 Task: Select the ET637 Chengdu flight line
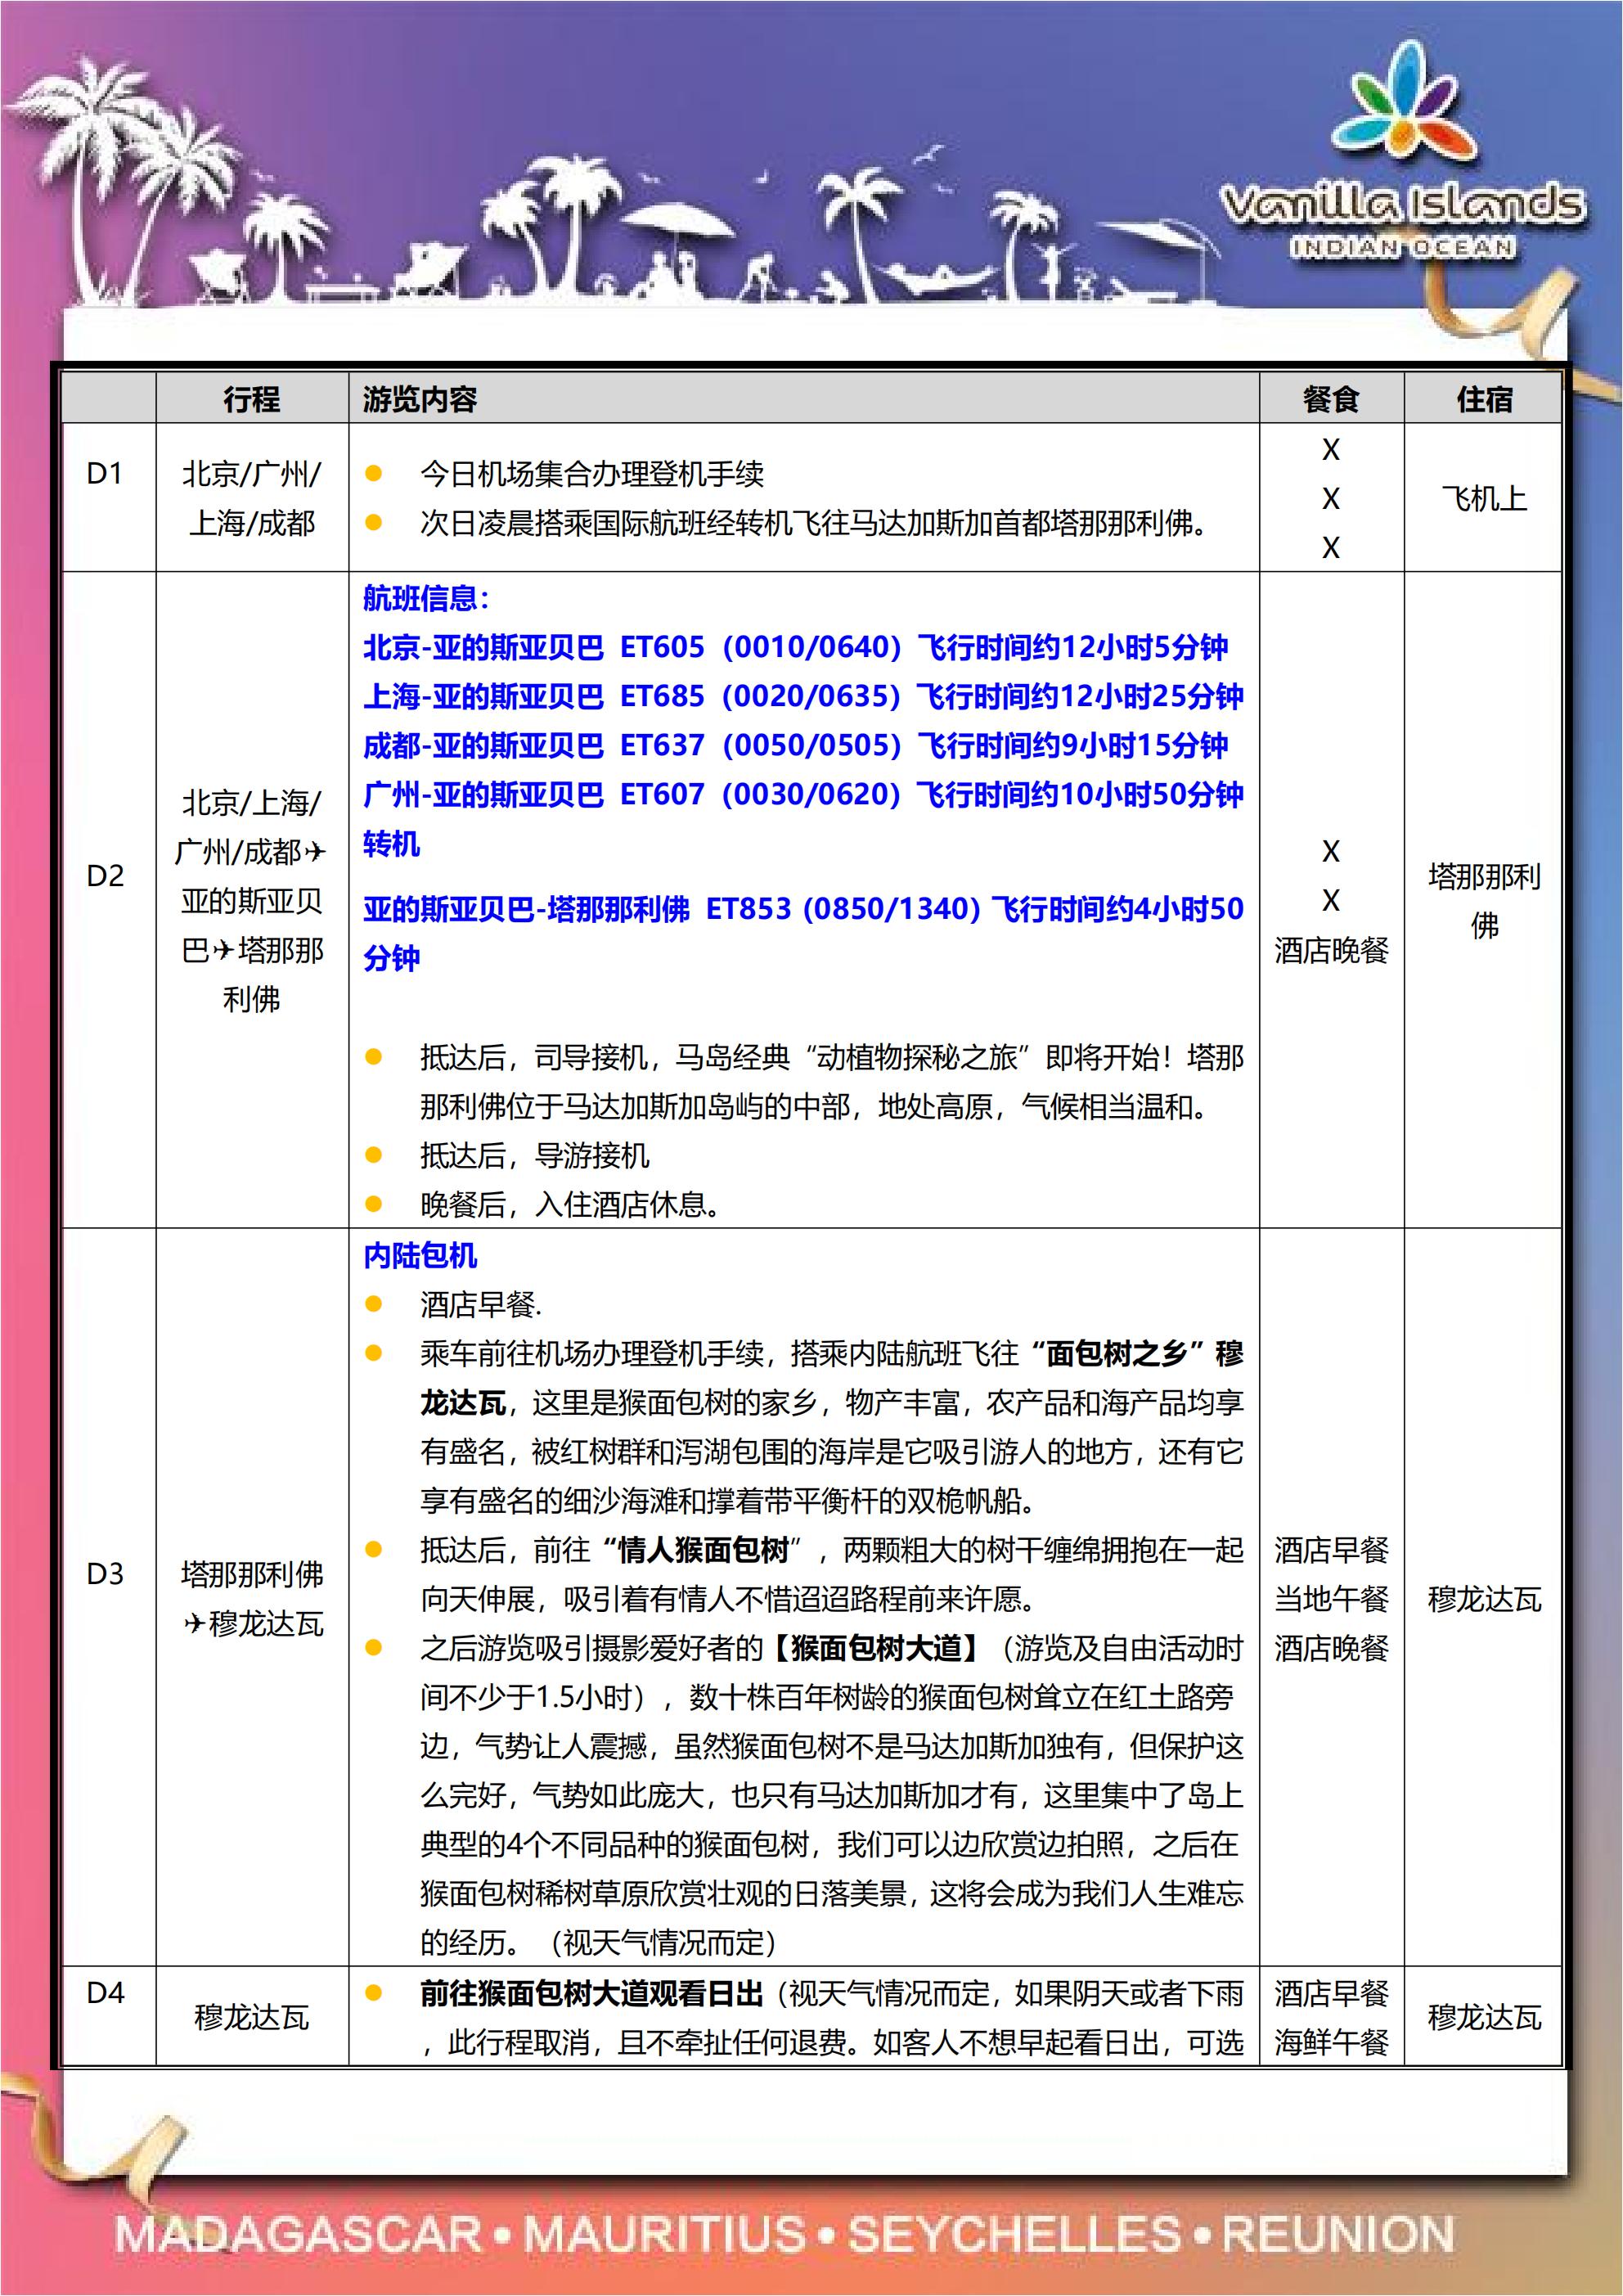tap(795, 745)
